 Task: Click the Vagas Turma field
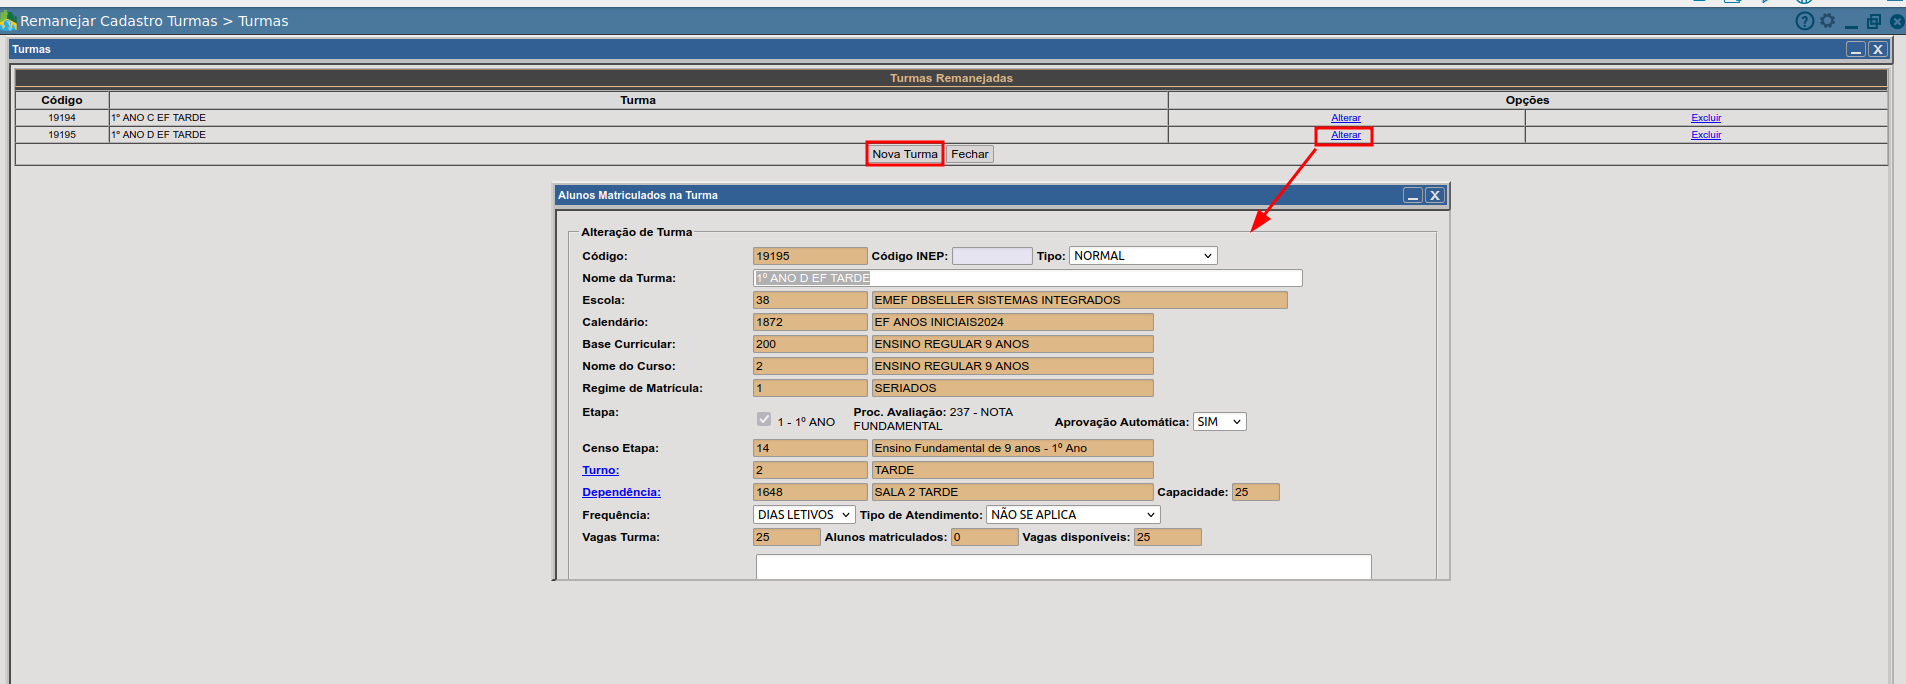[786, 537]
